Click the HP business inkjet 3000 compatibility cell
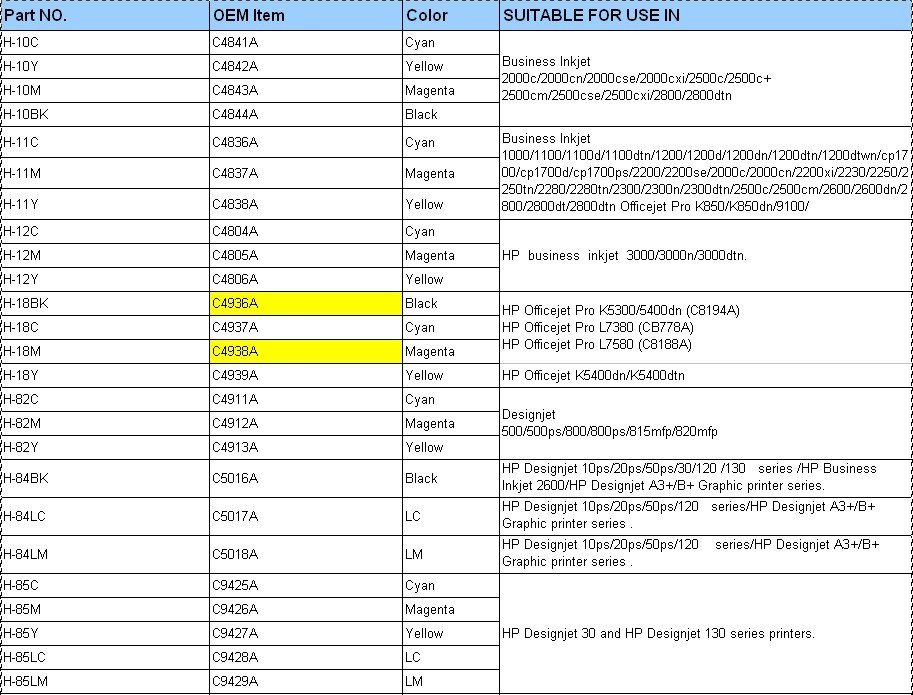 point(705,255)
